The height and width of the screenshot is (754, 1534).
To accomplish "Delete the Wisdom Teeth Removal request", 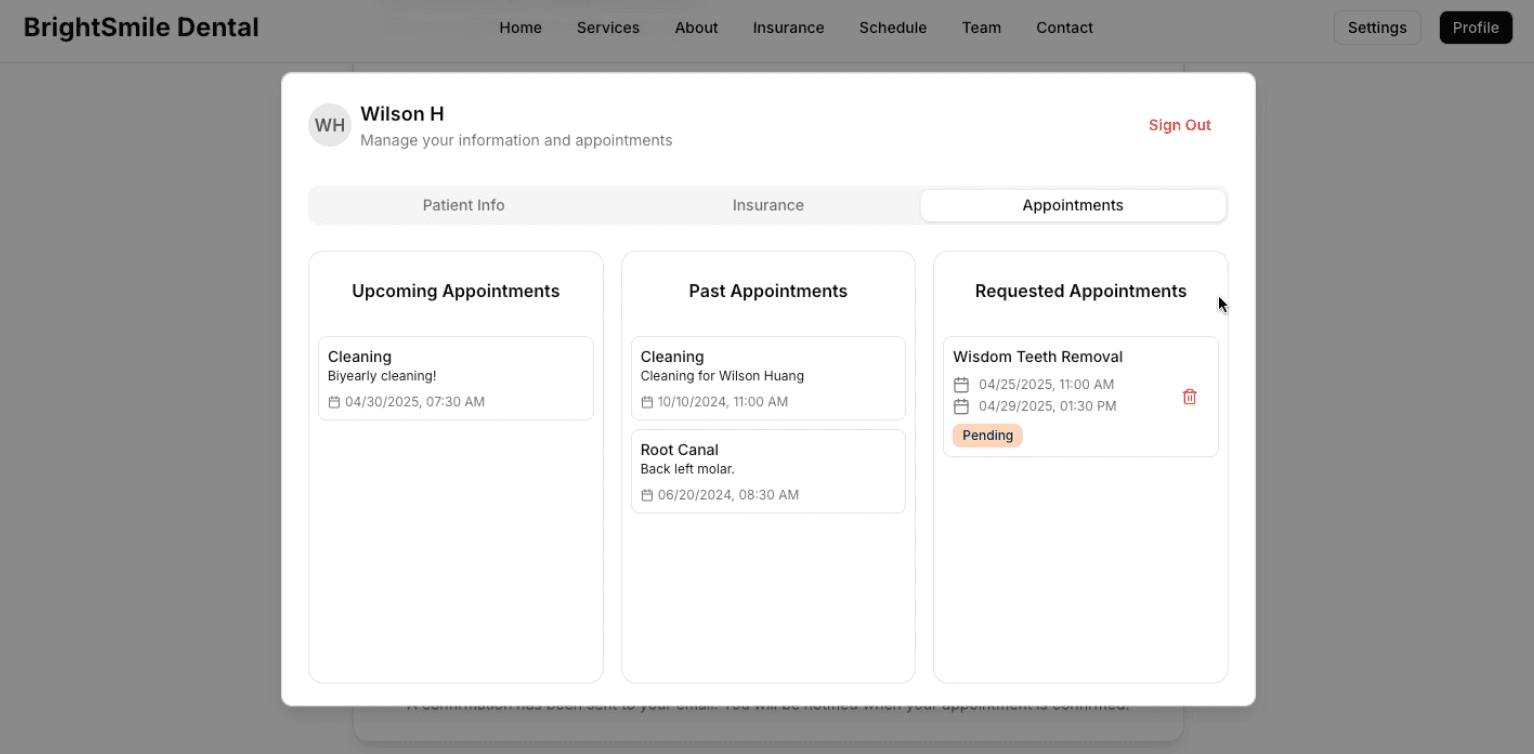I will [1189, 397].
